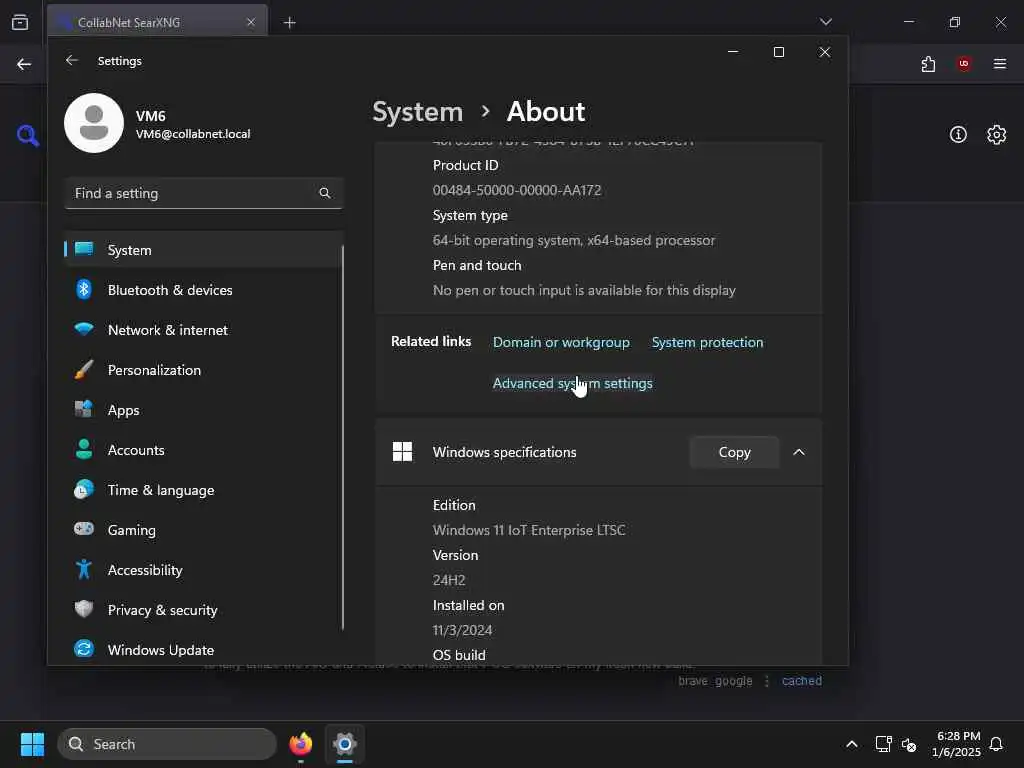Click search magnifier in Find a setting
The width and height of the screenshot is (1024, 768).
(x=325, y=193)
